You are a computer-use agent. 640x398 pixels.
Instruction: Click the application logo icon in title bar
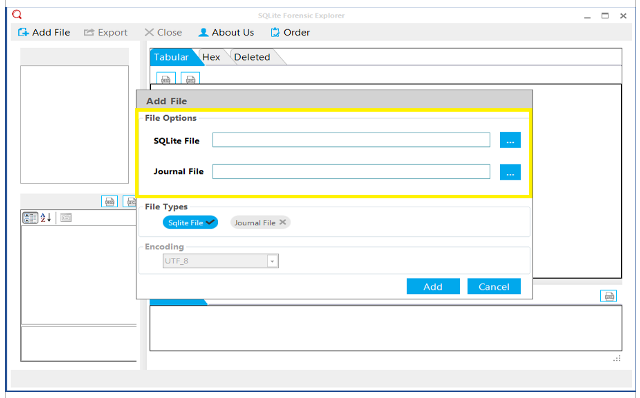[17, 15]
